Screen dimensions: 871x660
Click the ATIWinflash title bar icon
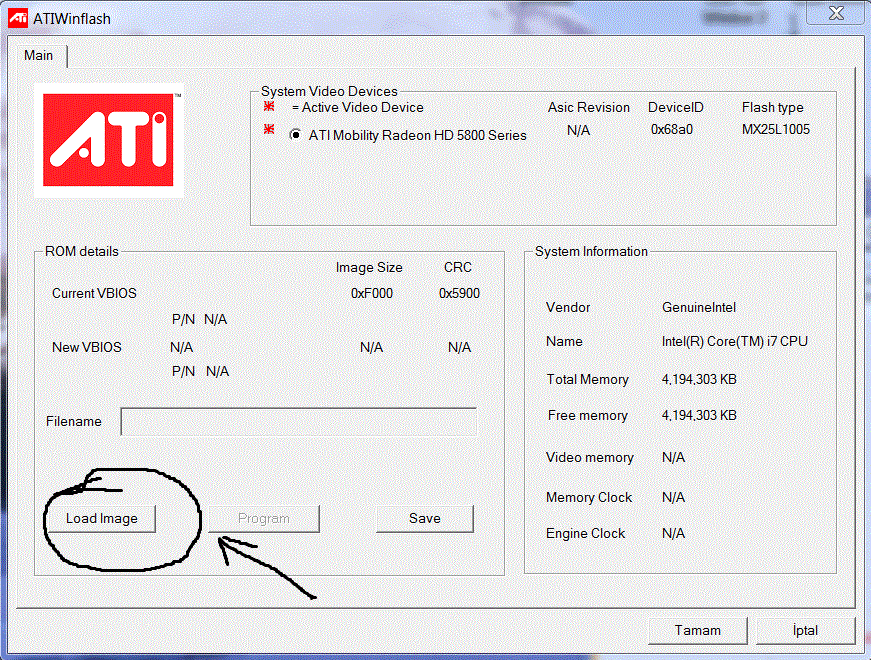[x=18, y=18]
